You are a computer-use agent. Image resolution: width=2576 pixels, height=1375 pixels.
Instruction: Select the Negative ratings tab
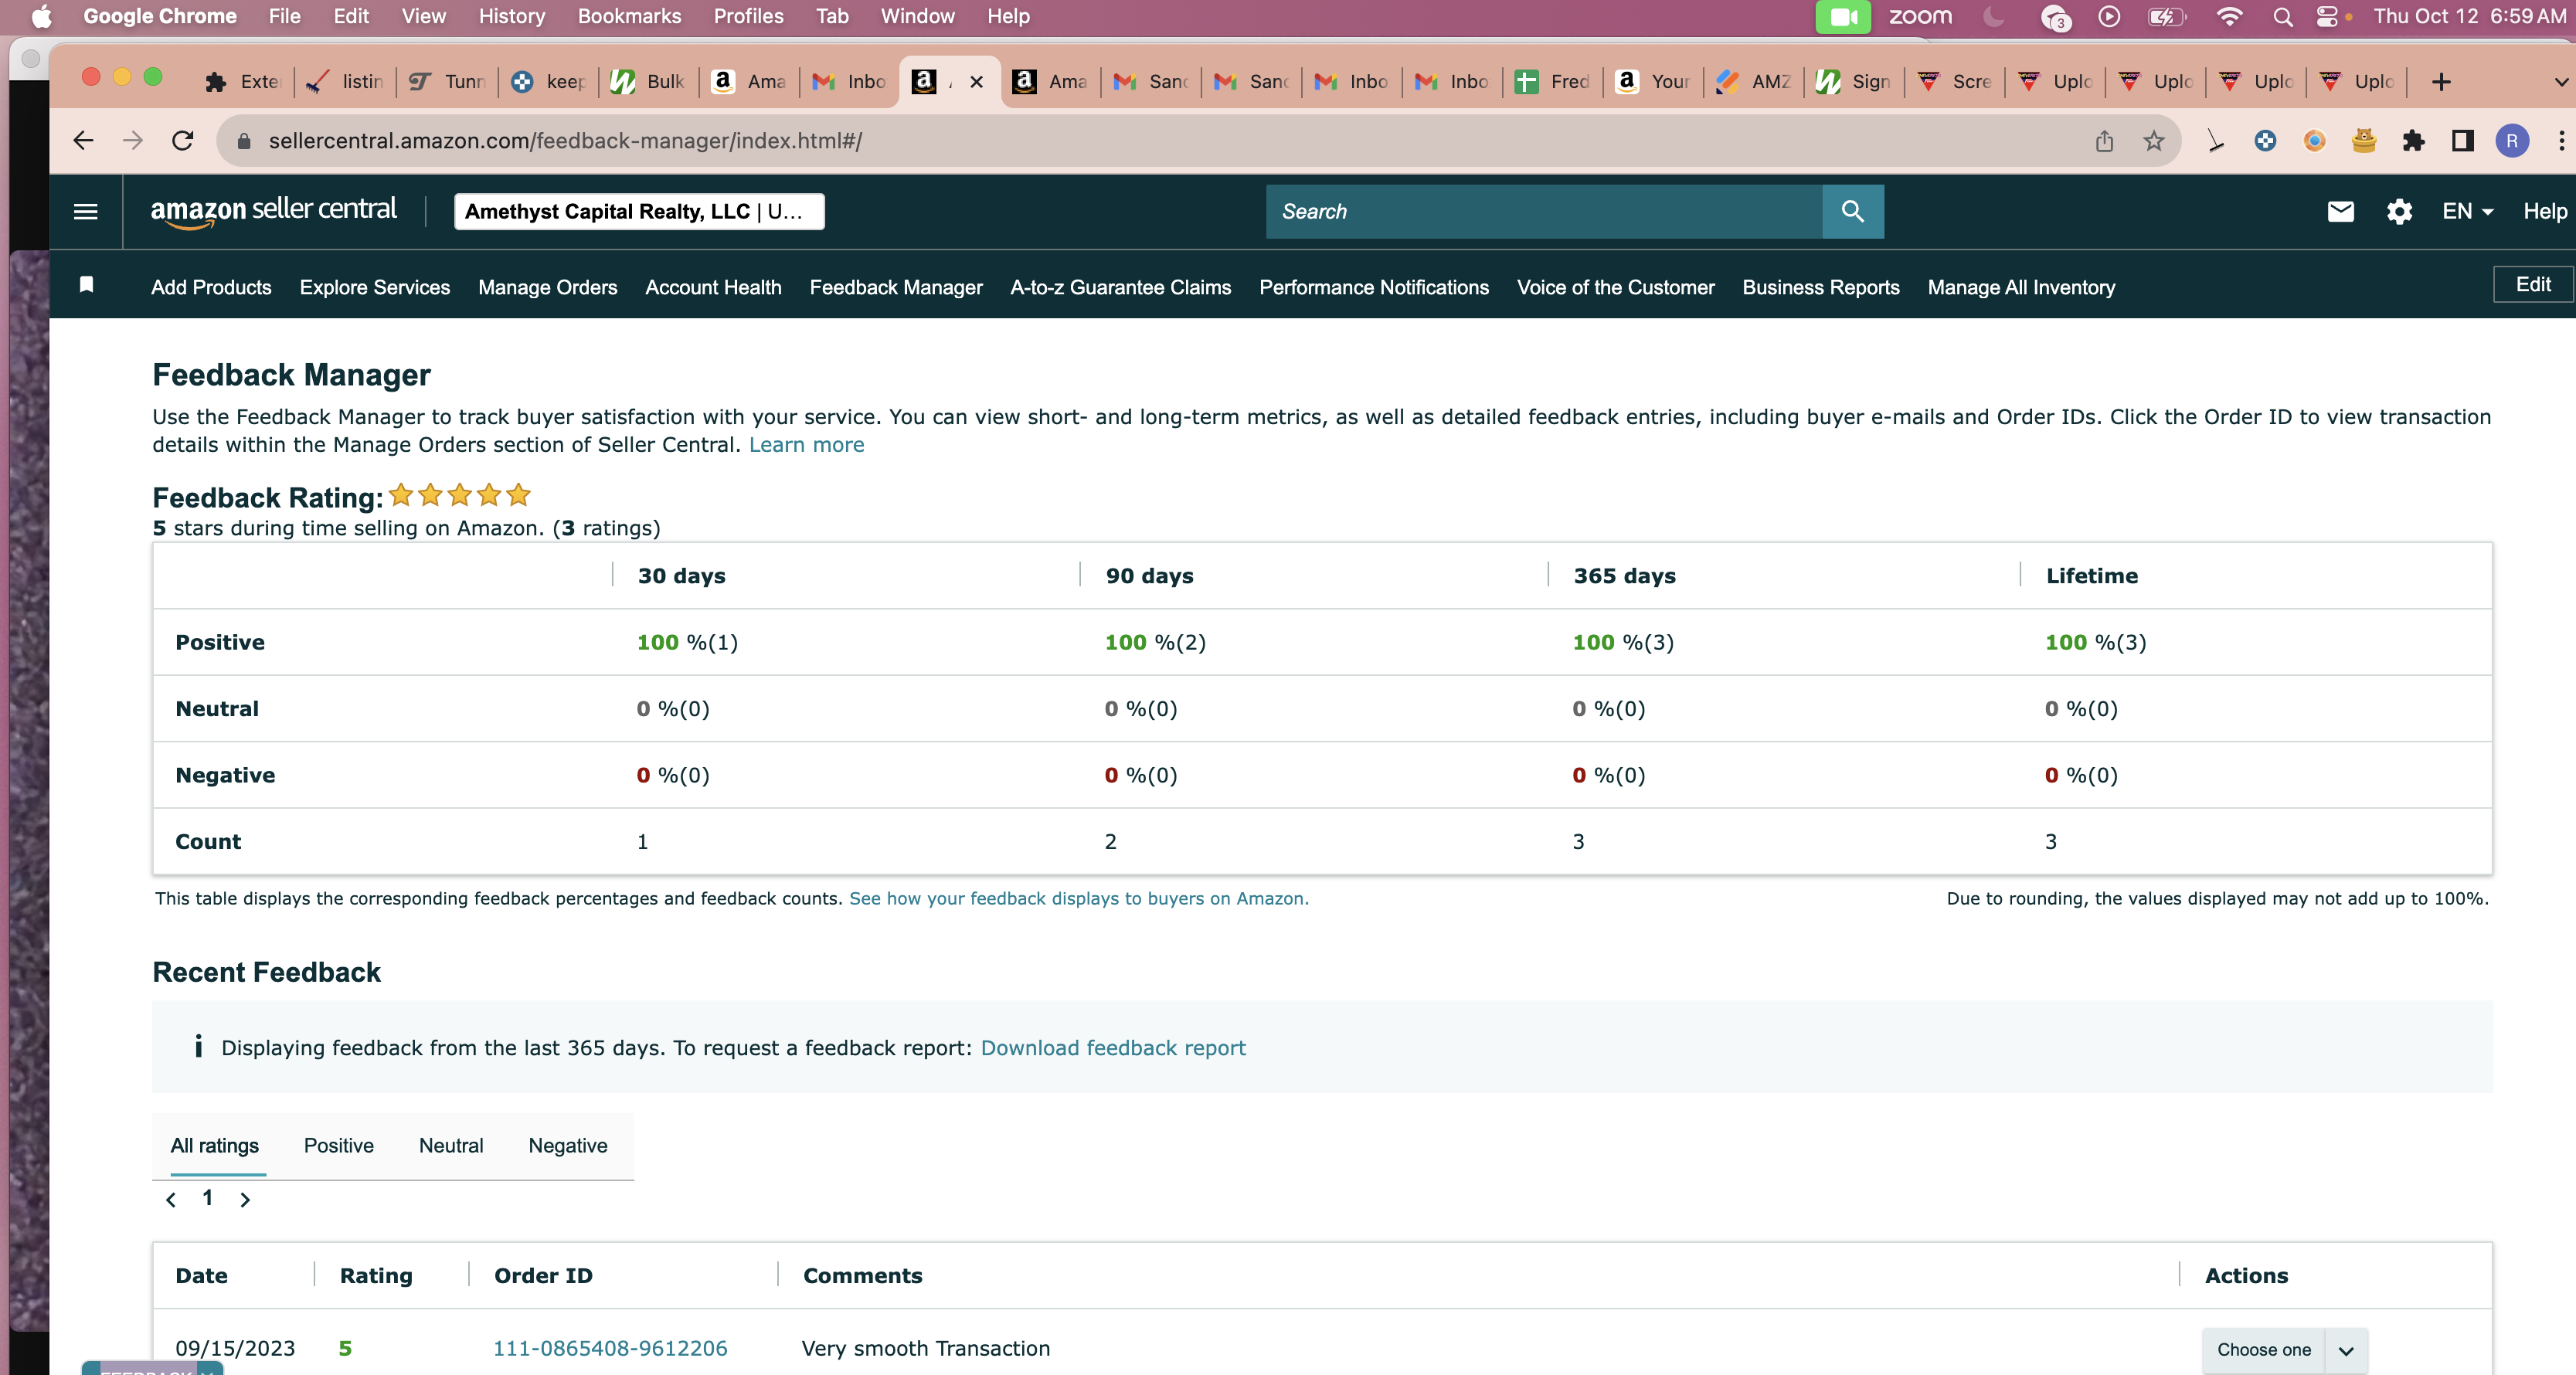click(568, 1145)
